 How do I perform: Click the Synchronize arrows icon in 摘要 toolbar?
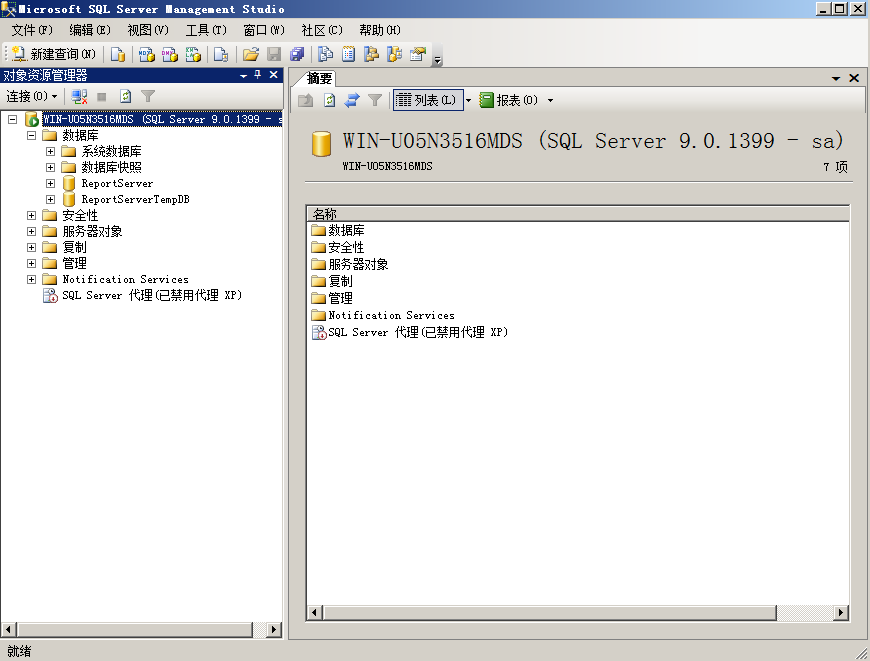352,100
